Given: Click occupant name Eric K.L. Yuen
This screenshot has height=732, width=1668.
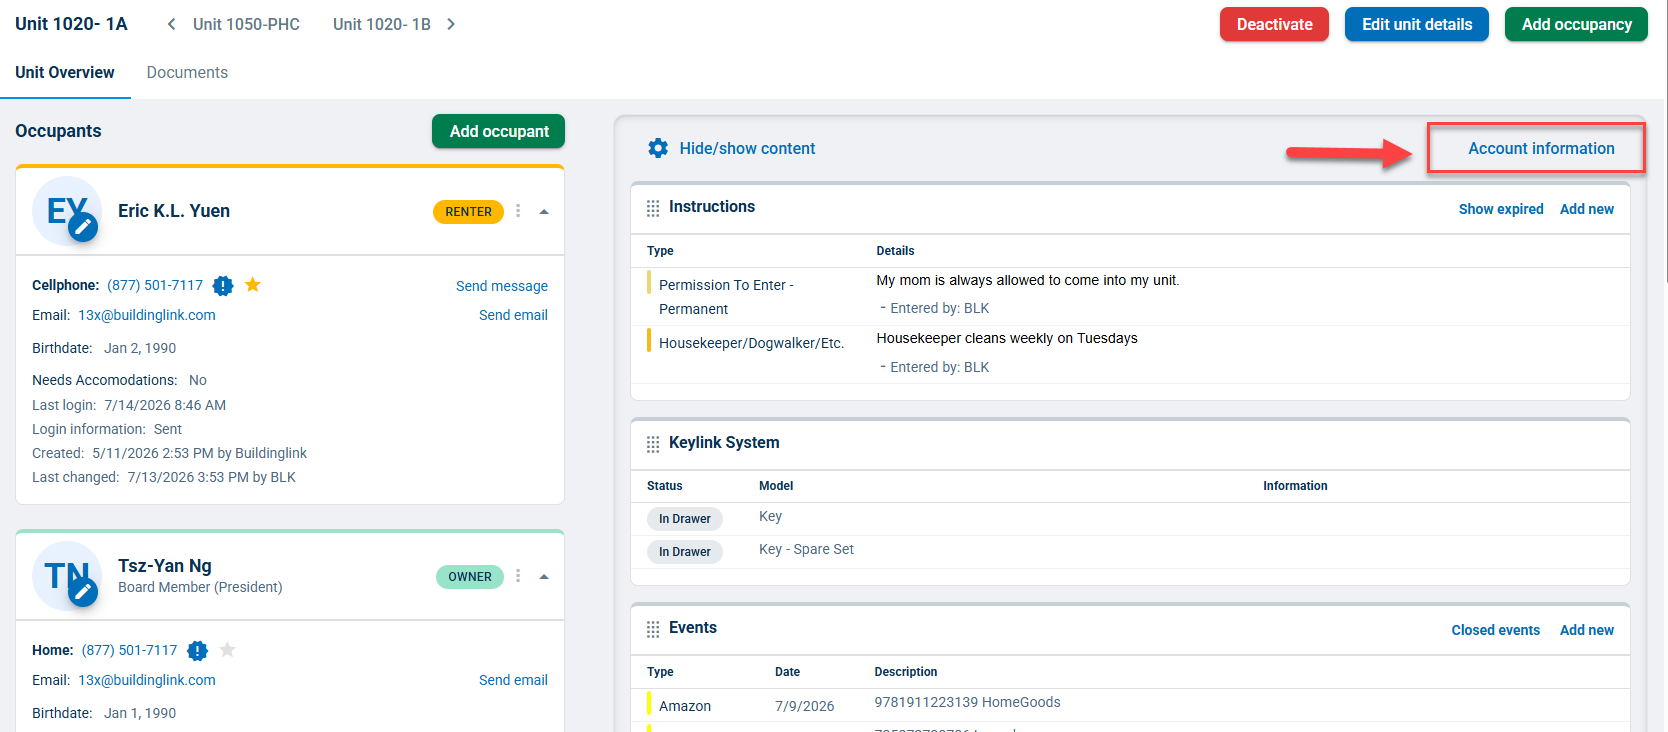Looking at the screenshot, I should 174,211.
